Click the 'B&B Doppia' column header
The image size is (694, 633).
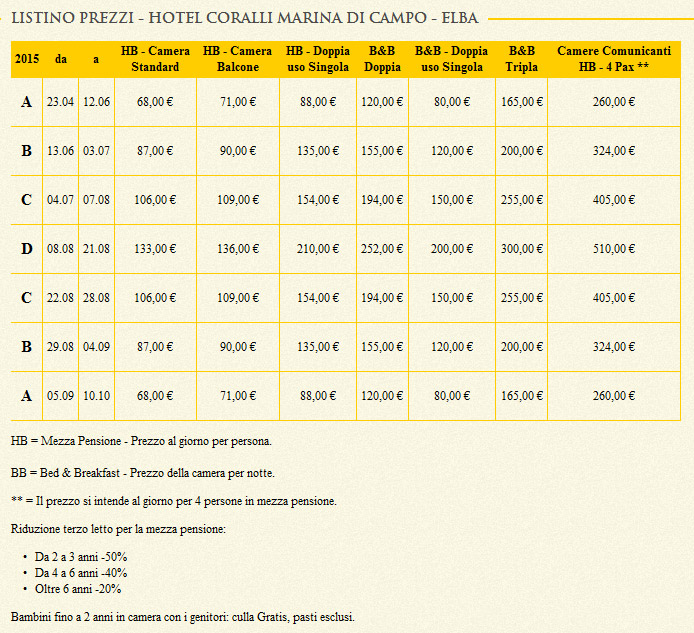(x=382, y=59)
